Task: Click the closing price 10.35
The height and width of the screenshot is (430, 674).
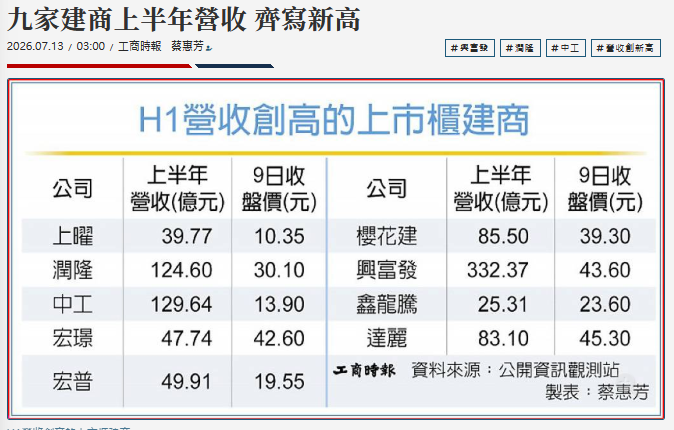Action: point(279,236)
